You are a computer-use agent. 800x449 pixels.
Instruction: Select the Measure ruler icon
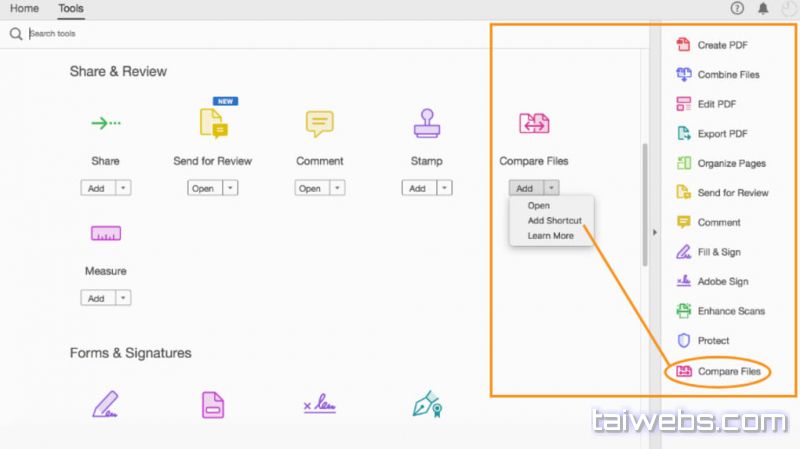pos(105,233)
